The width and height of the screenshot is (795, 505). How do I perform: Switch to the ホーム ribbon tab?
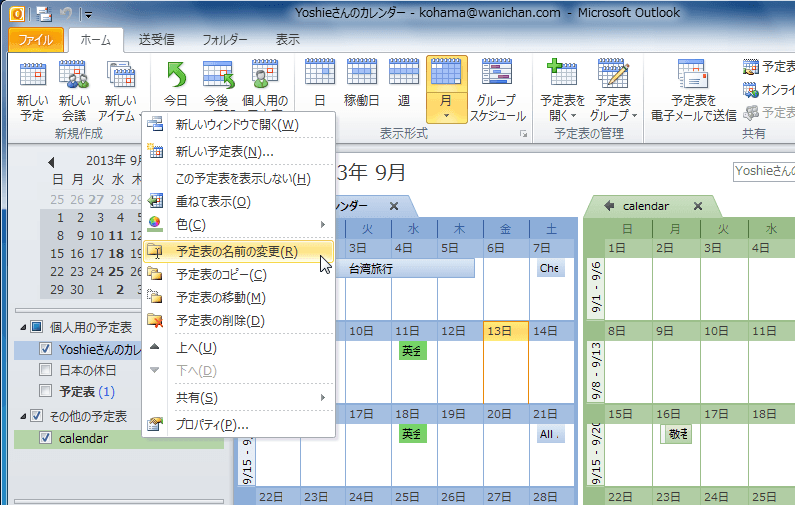(x=95, y=40)
